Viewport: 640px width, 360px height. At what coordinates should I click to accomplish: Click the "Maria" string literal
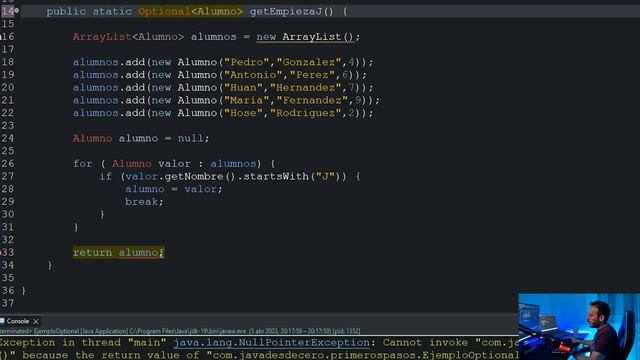(x=246, y=100)
